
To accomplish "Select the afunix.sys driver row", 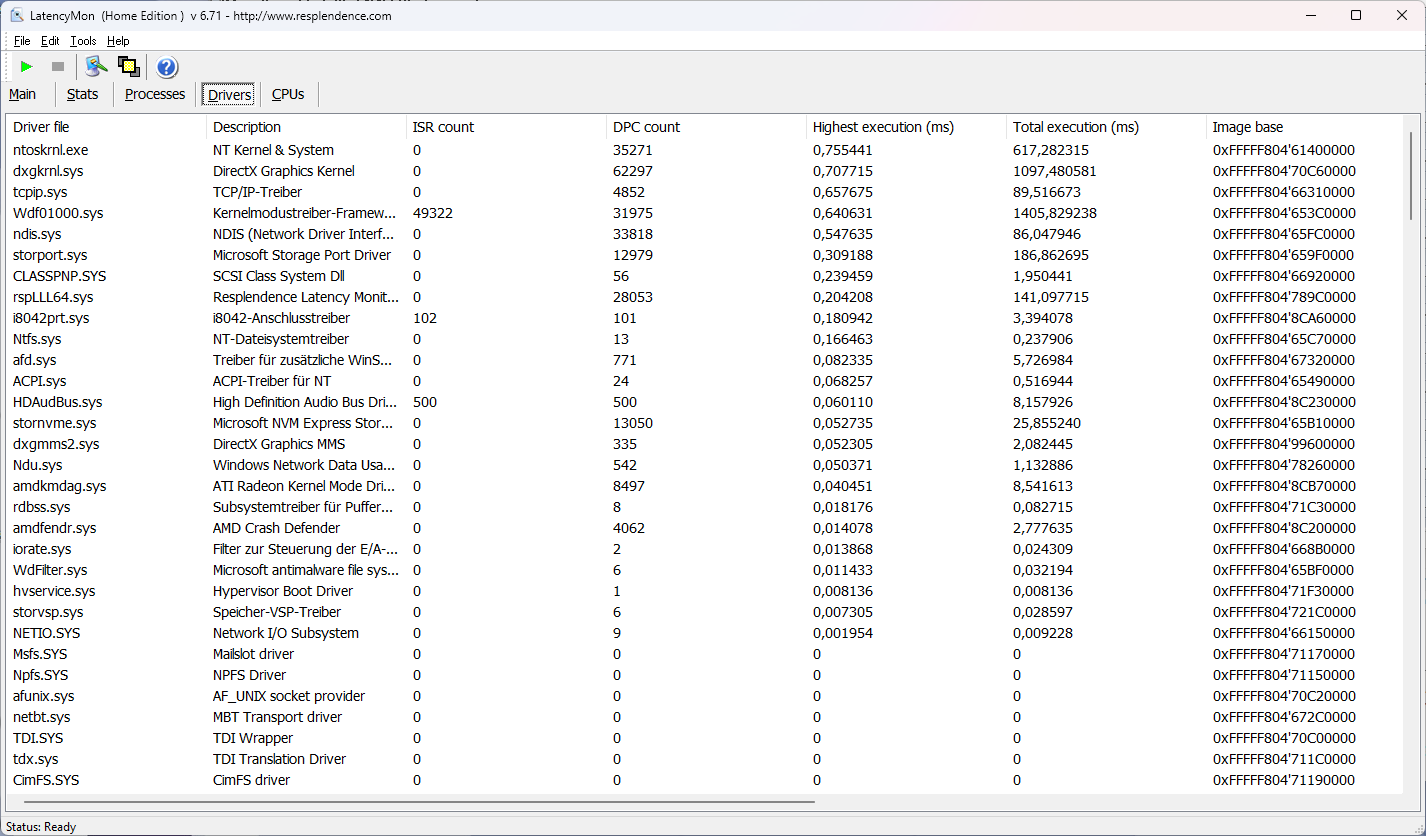I will tap(706, 696).
